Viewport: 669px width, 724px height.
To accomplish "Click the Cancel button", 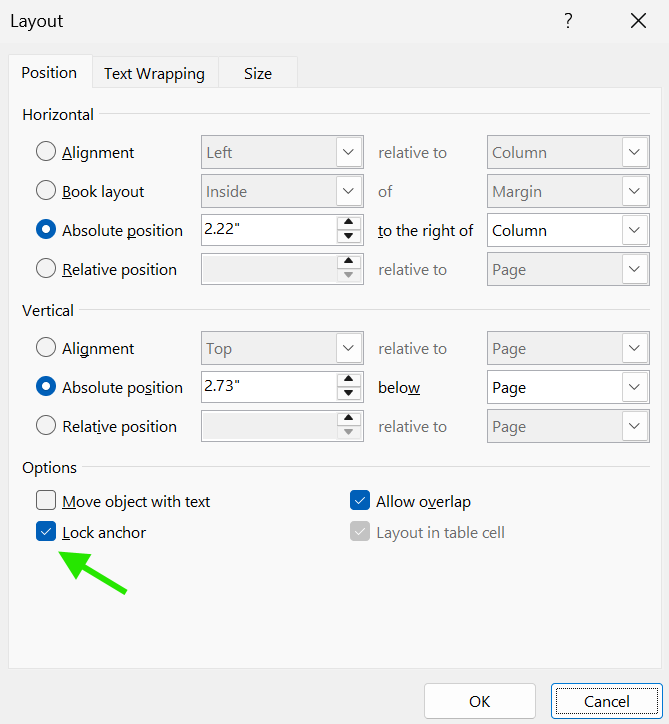I will pyautogui.click(x=607, y=701).
